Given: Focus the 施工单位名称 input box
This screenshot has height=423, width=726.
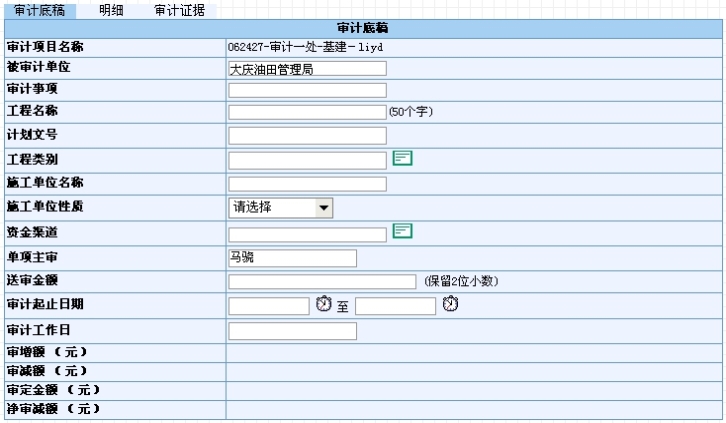Looking at the screenshot, I should tap(307, 183).
